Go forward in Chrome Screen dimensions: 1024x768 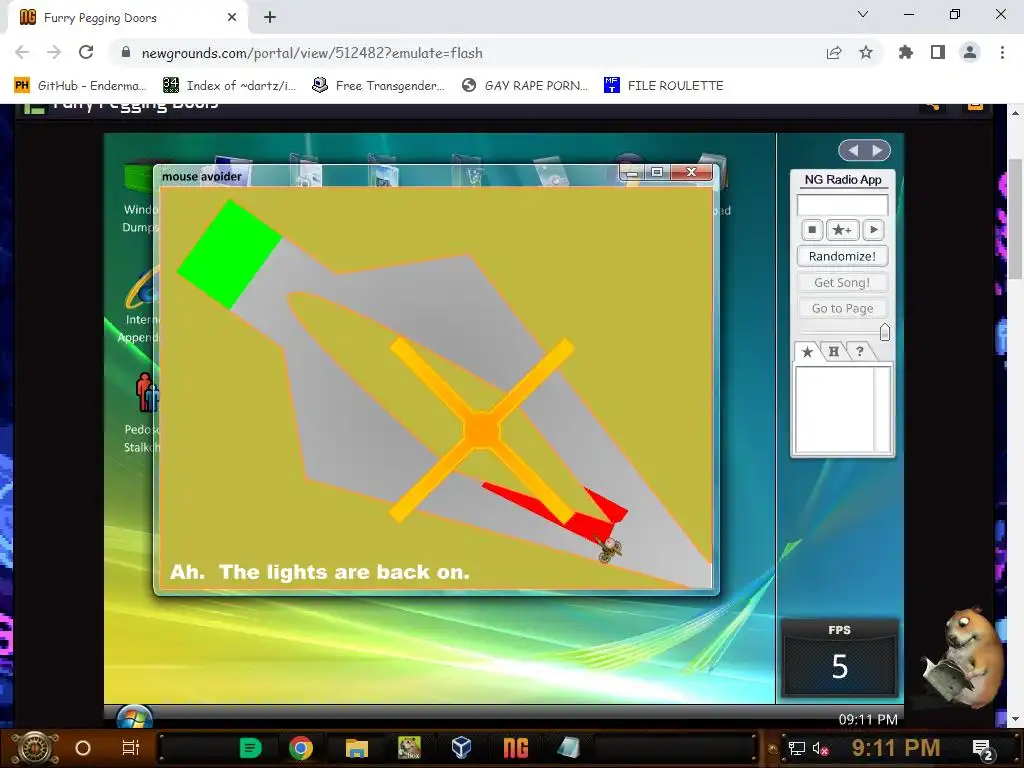pyautogui.click(x=54, y=52)
